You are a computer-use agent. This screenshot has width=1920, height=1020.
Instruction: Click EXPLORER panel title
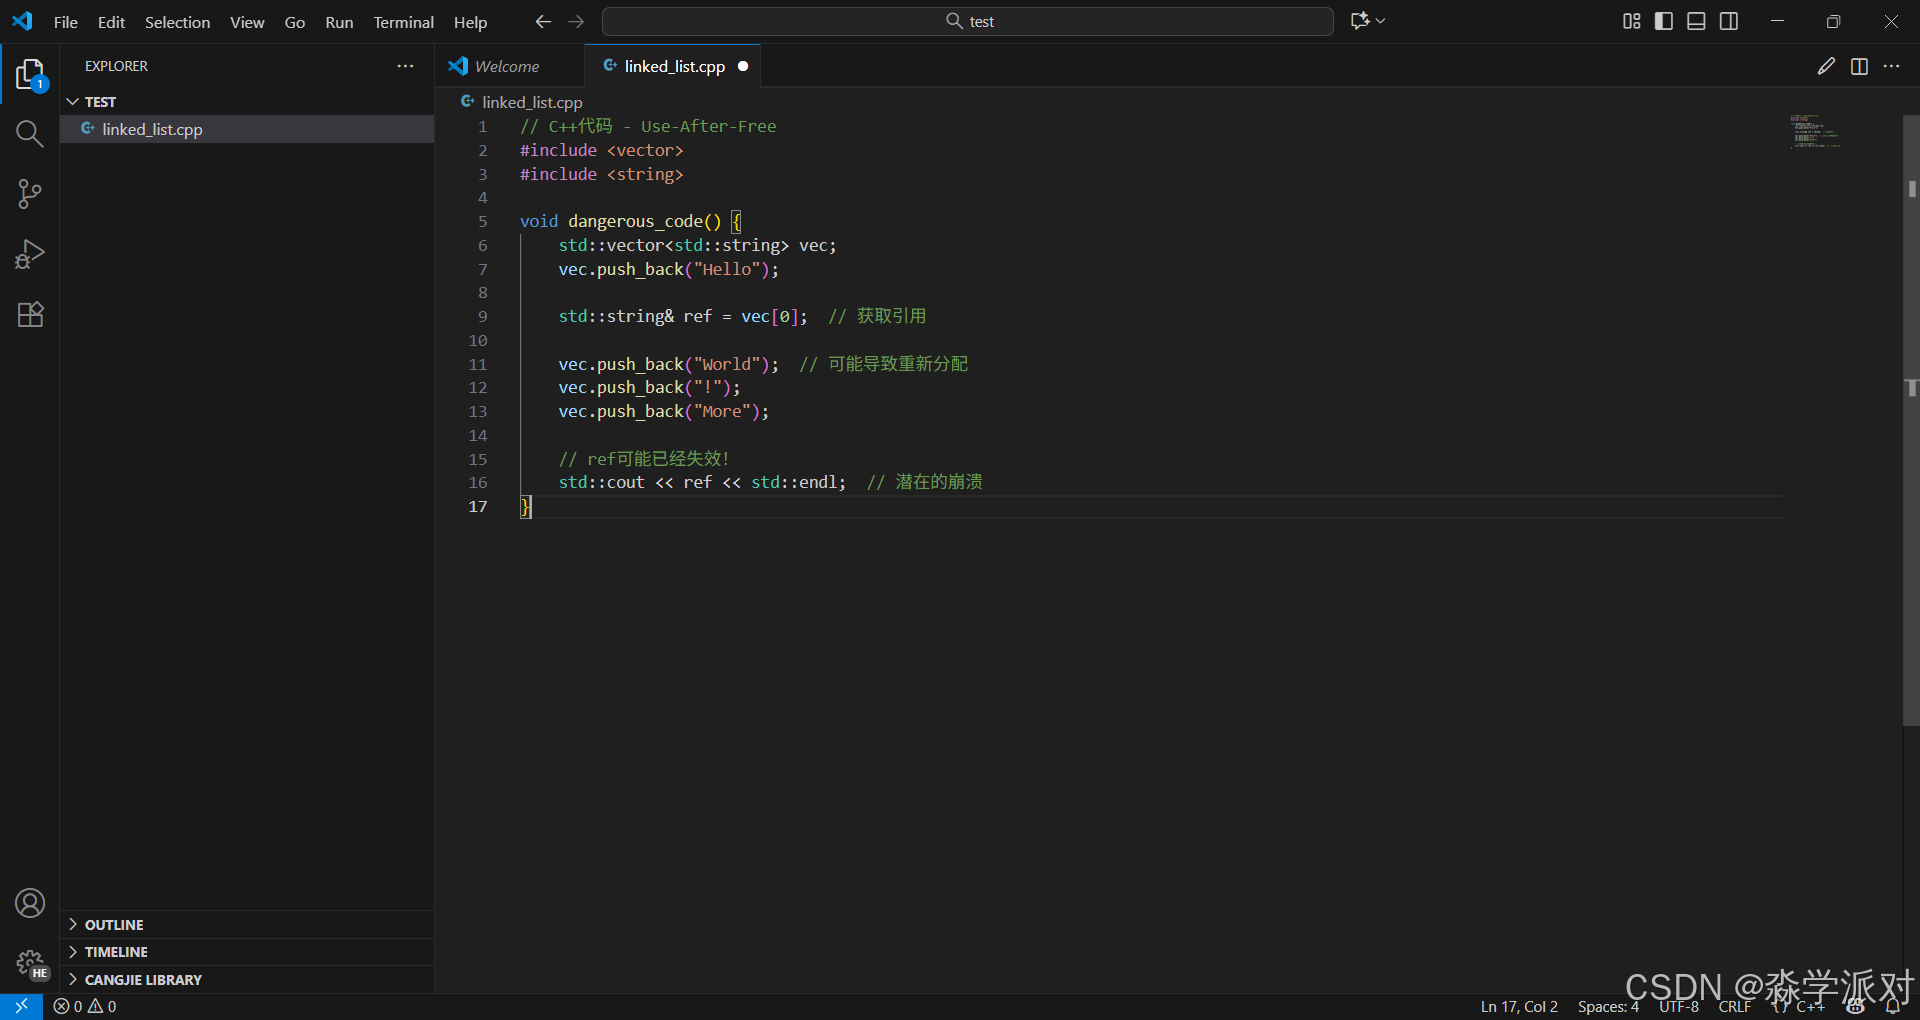point(116,66)
